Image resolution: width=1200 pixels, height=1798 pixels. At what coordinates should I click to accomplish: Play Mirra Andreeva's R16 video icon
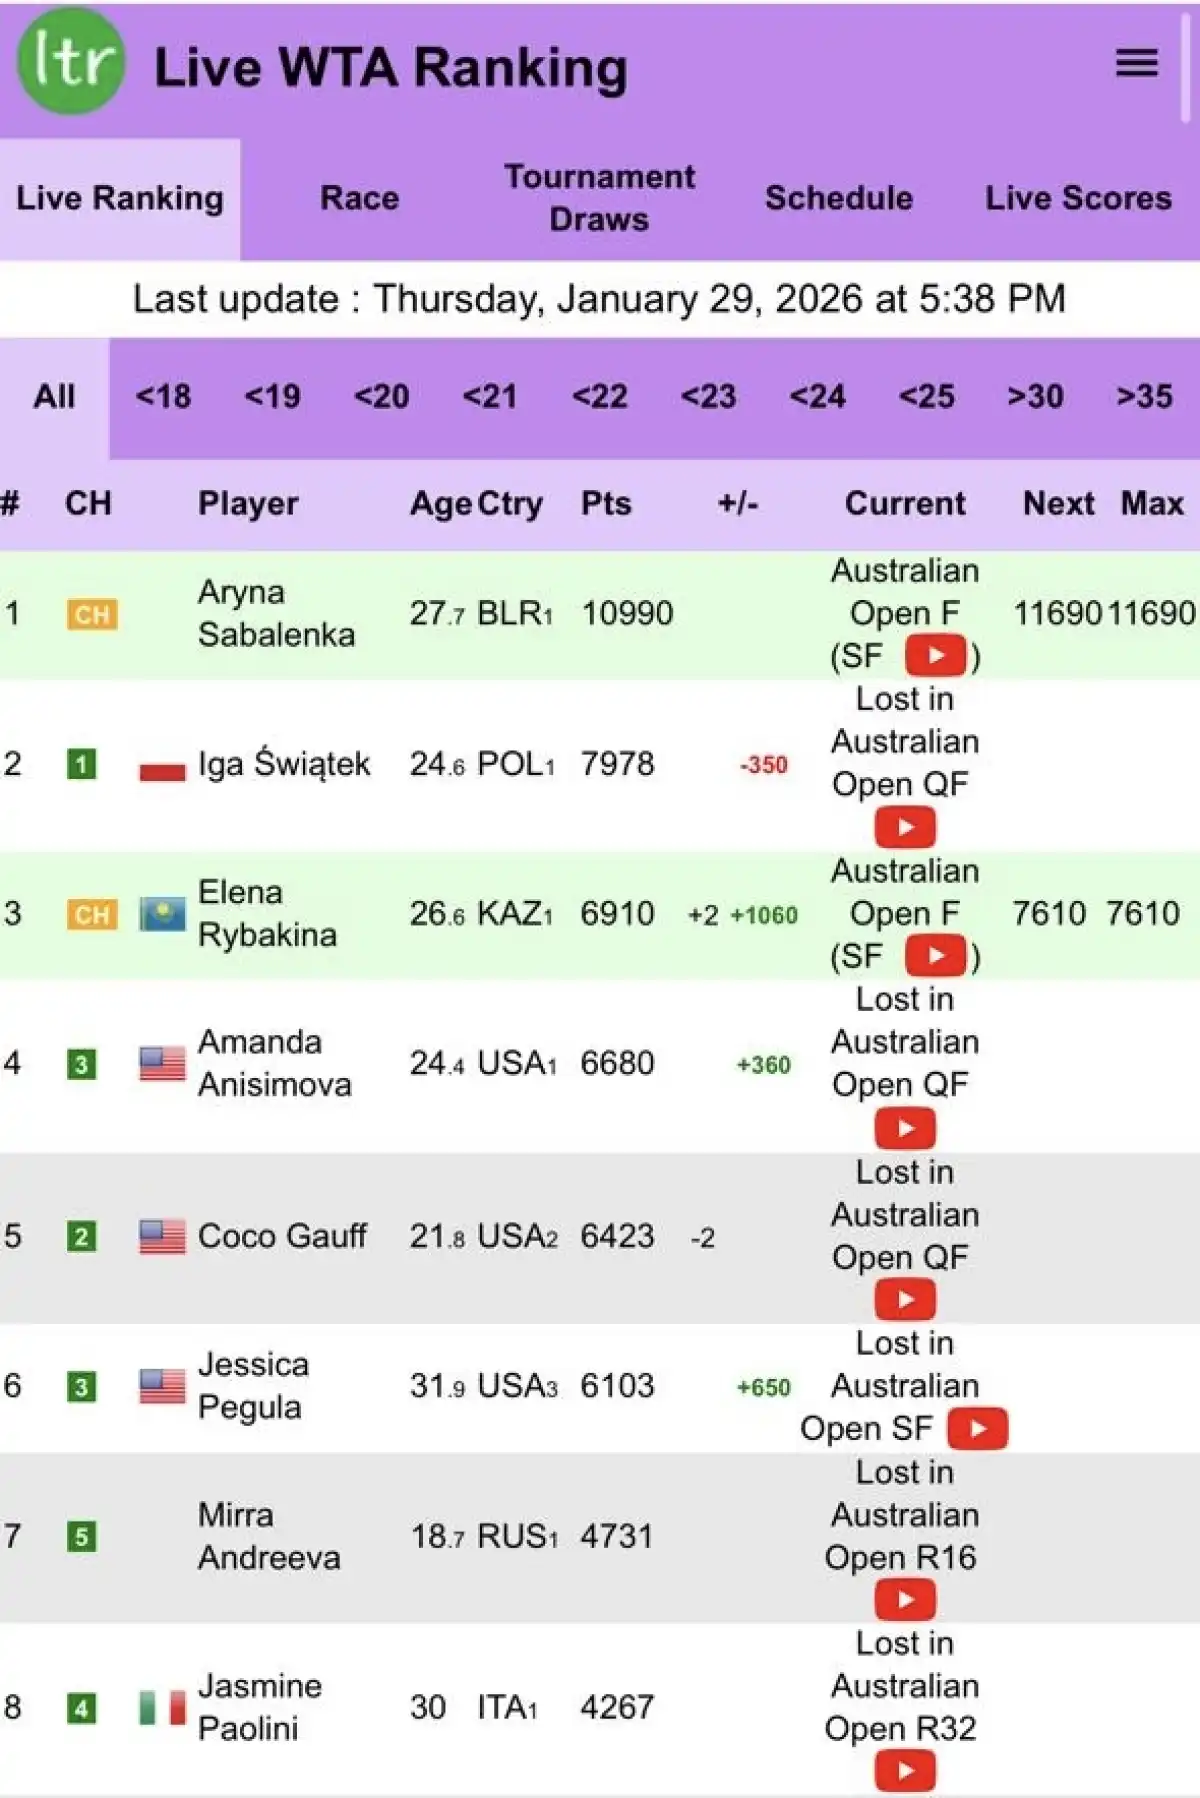click(x=905, y=1599)
